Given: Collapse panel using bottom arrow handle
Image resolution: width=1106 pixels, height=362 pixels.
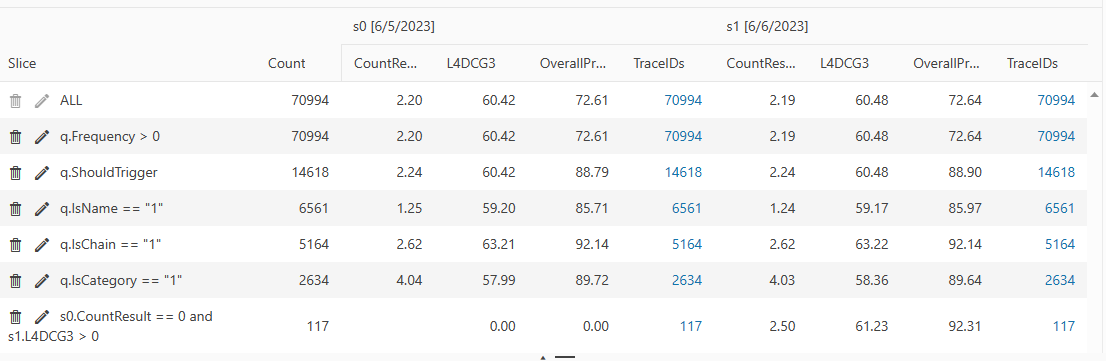Looking at the screenshot, I should [x=543, y=358].
